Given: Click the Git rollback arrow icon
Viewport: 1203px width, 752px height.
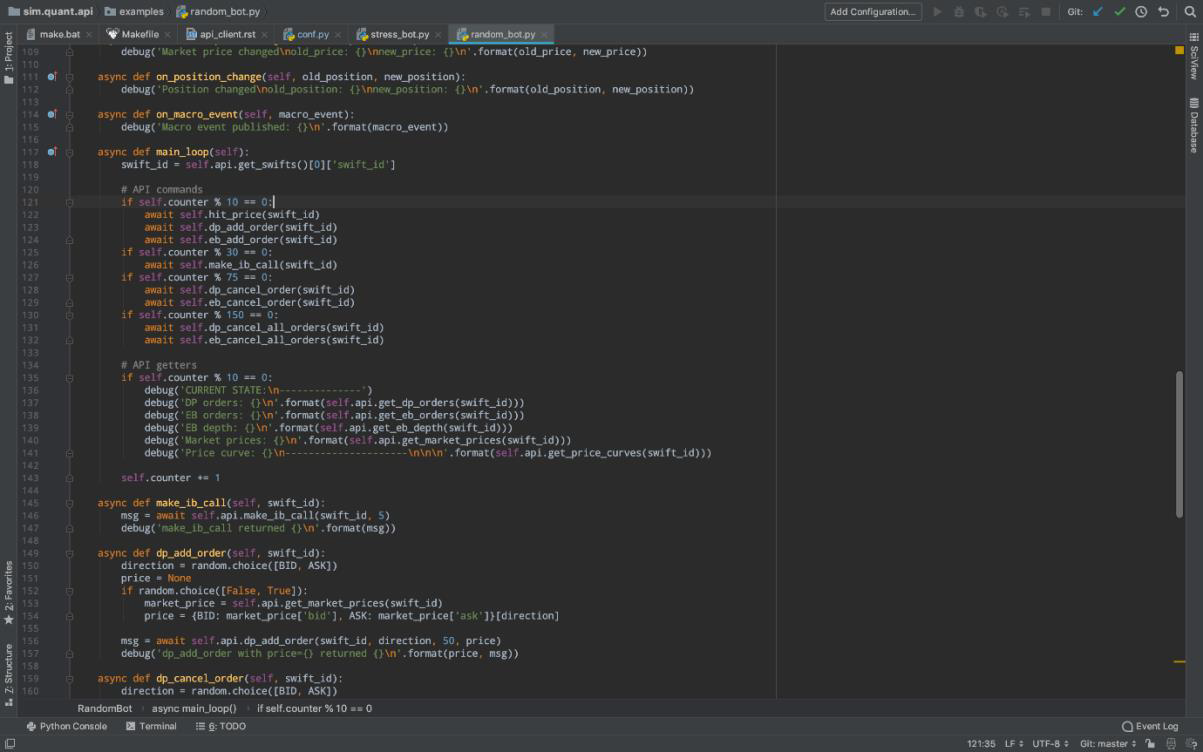Looking at the screenshot, I should (1163, 12).
